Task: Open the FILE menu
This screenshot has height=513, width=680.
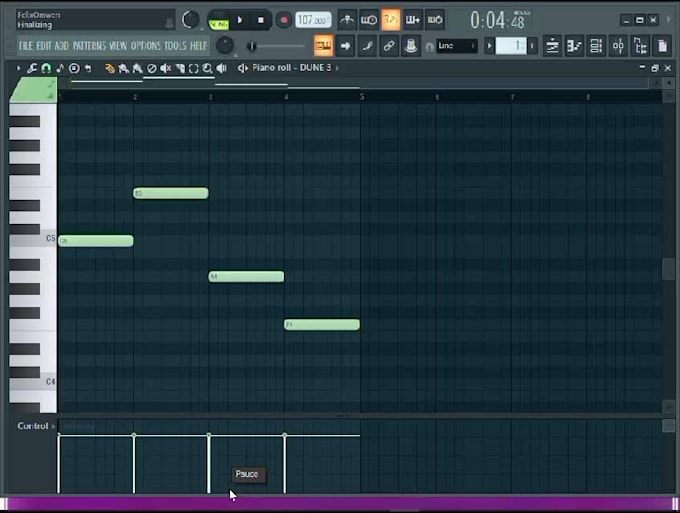Action: tap(26, 46)
